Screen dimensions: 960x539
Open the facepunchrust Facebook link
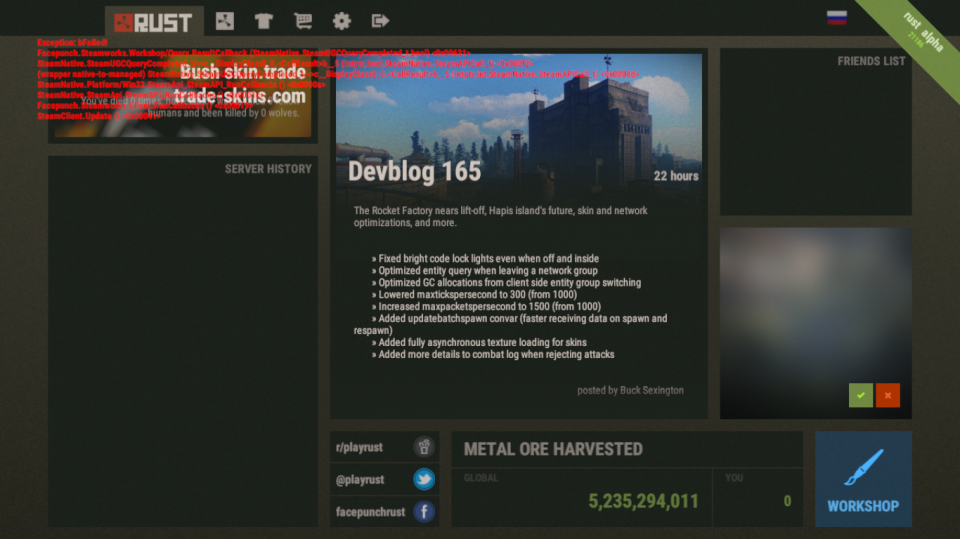(x=384, y=511)
